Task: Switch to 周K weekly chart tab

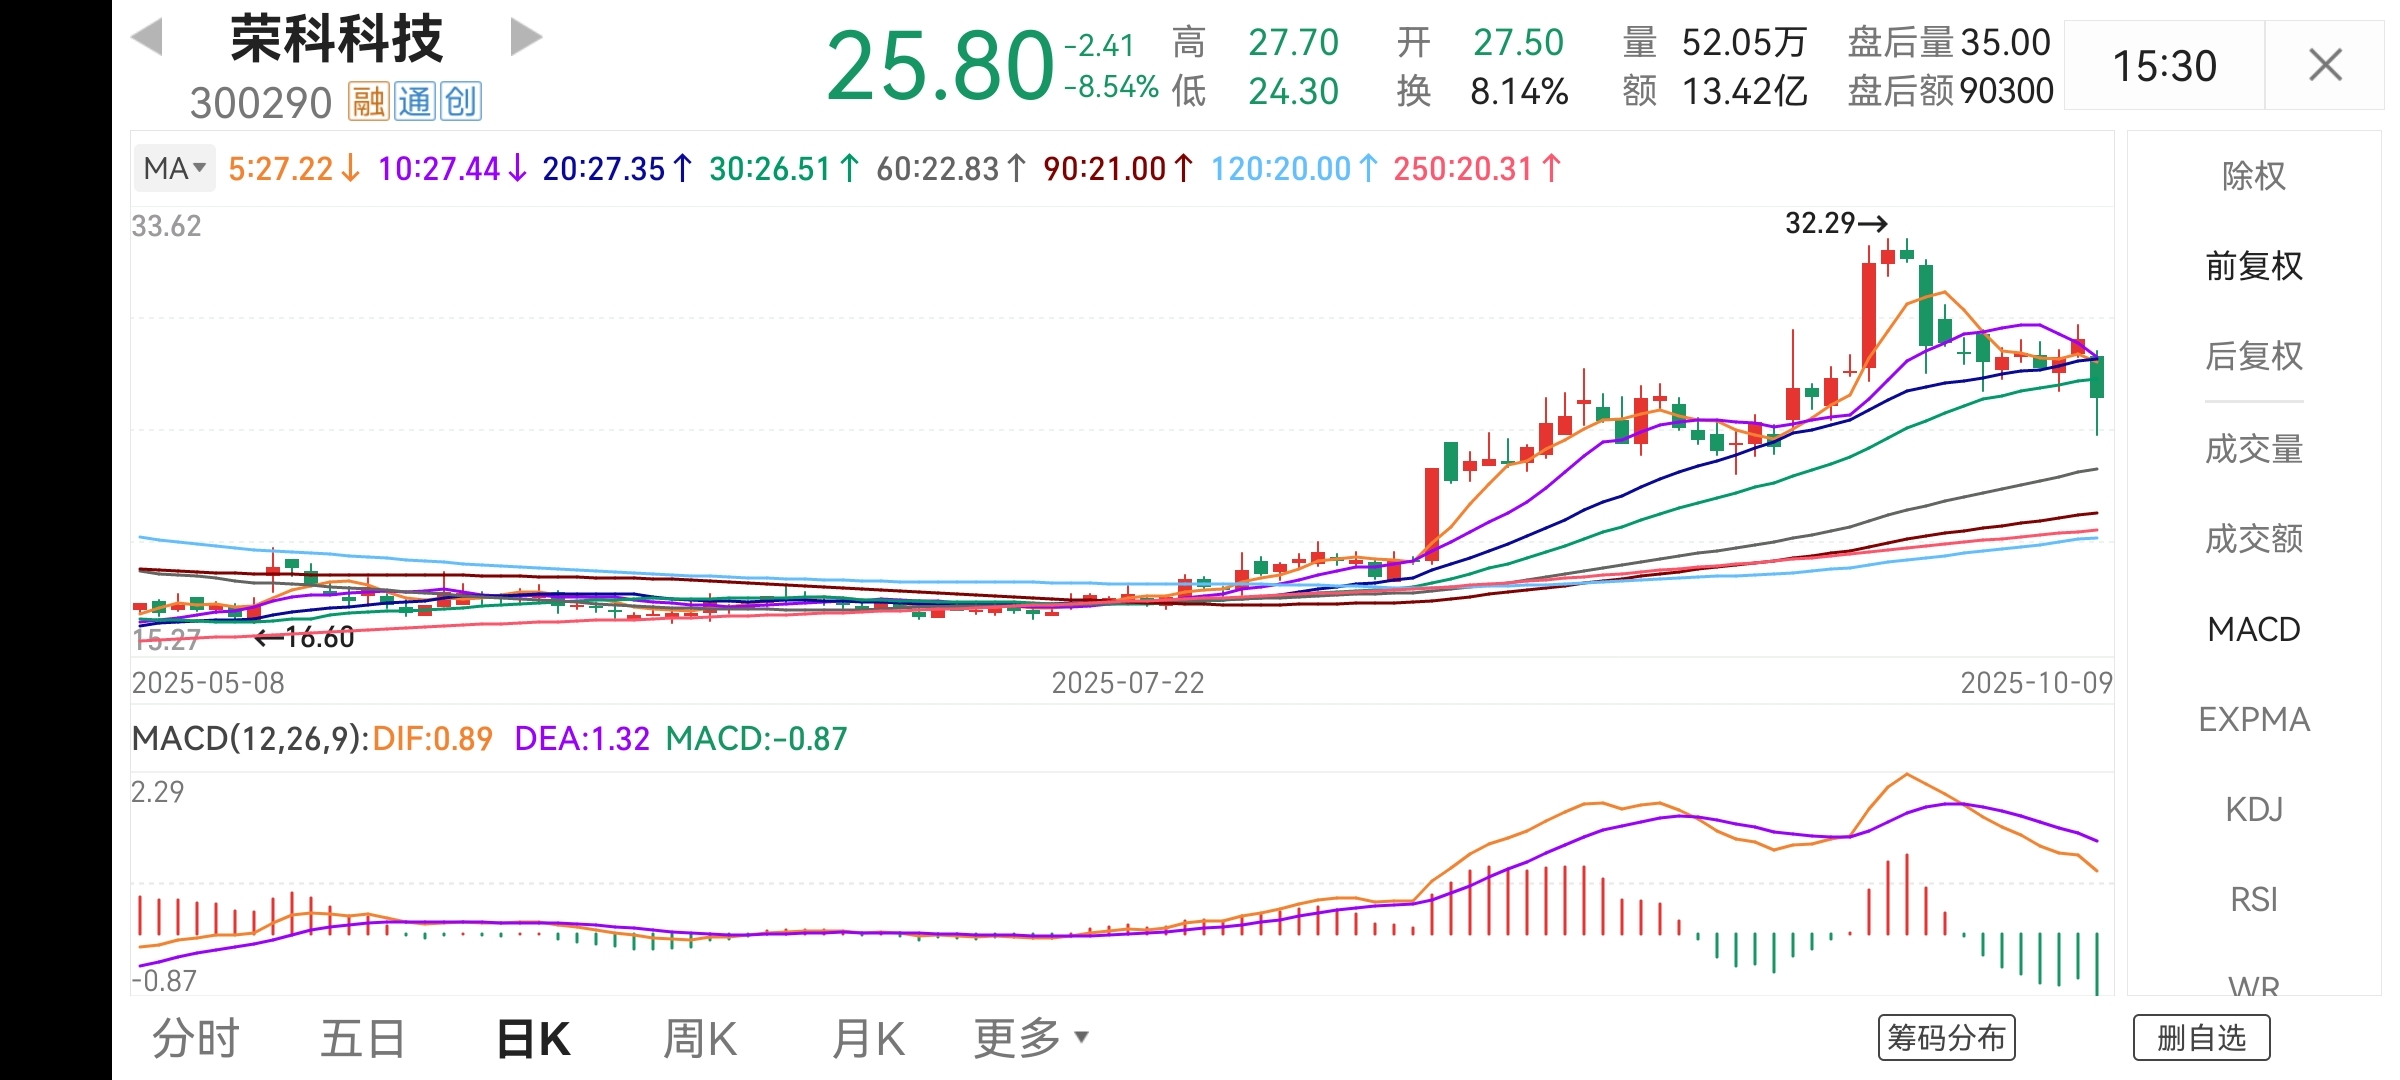Action: pyautogui.click(x=700, y=1038)
